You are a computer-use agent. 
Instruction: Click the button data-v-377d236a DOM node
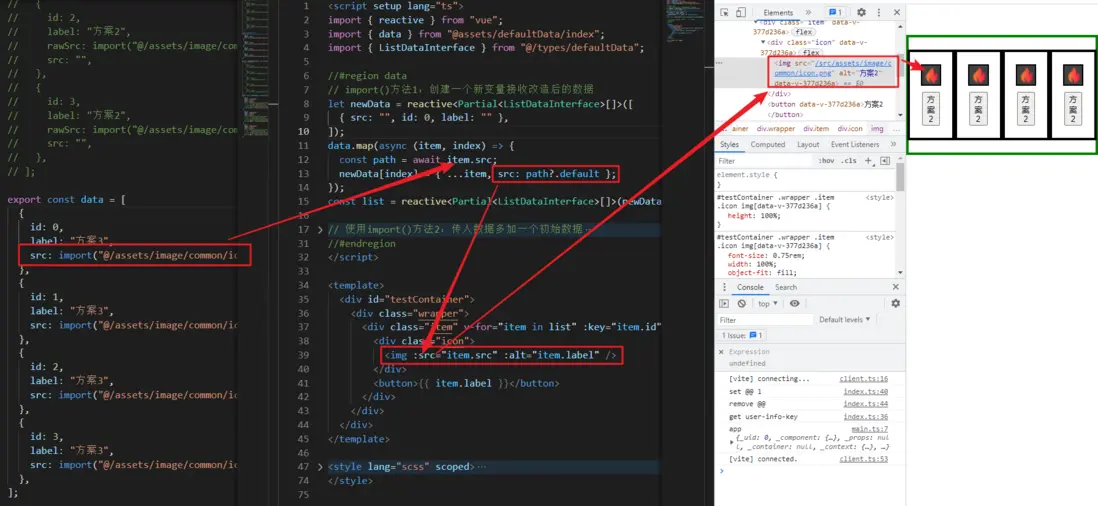826,104
